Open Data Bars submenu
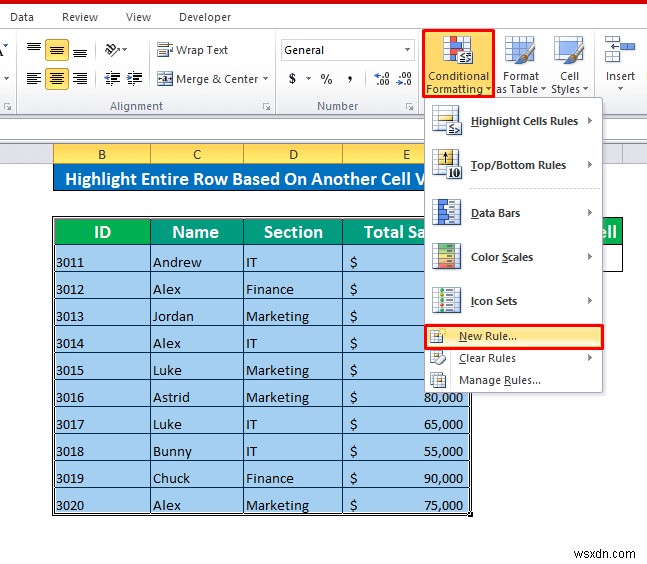 click(x=513, y=213)
